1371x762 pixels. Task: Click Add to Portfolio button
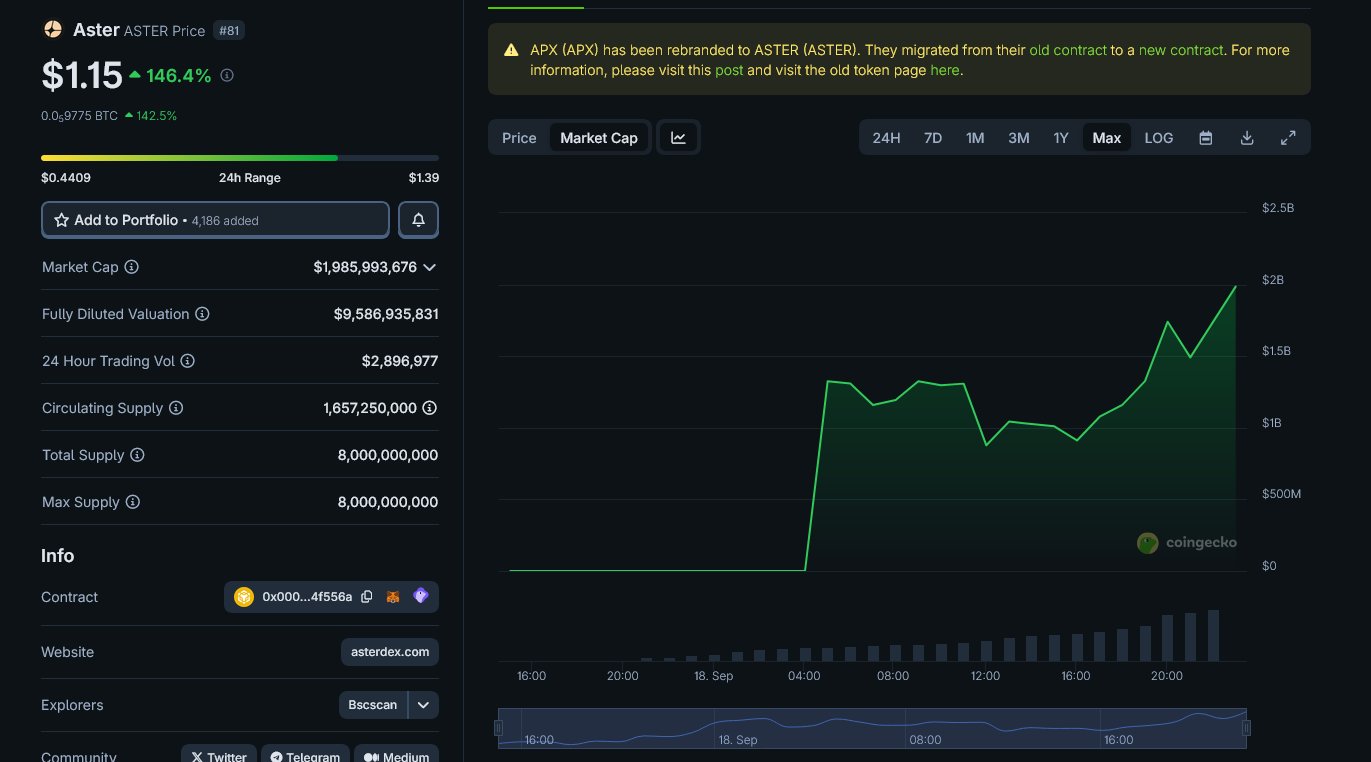[x=215, y=220]
